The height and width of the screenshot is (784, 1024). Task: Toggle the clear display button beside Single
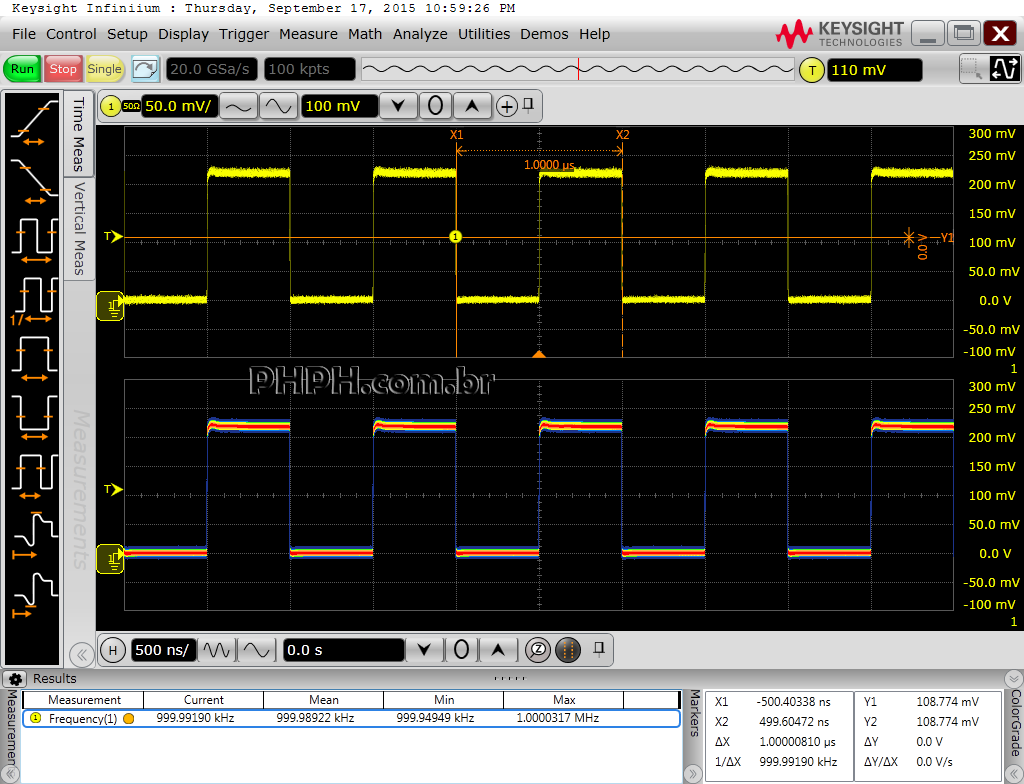(x=146, y=69)
